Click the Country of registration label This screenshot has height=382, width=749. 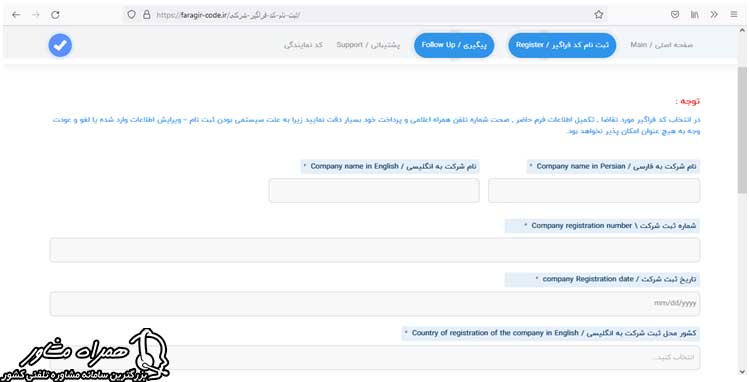pyautogui.click(x=551, y=333)
